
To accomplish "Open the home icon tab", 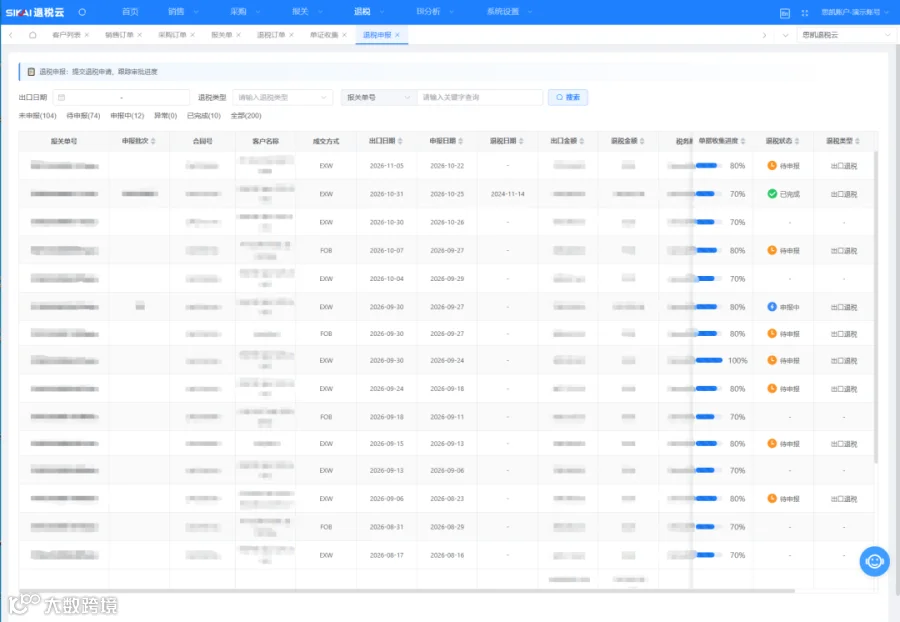I will coord(33,35).
